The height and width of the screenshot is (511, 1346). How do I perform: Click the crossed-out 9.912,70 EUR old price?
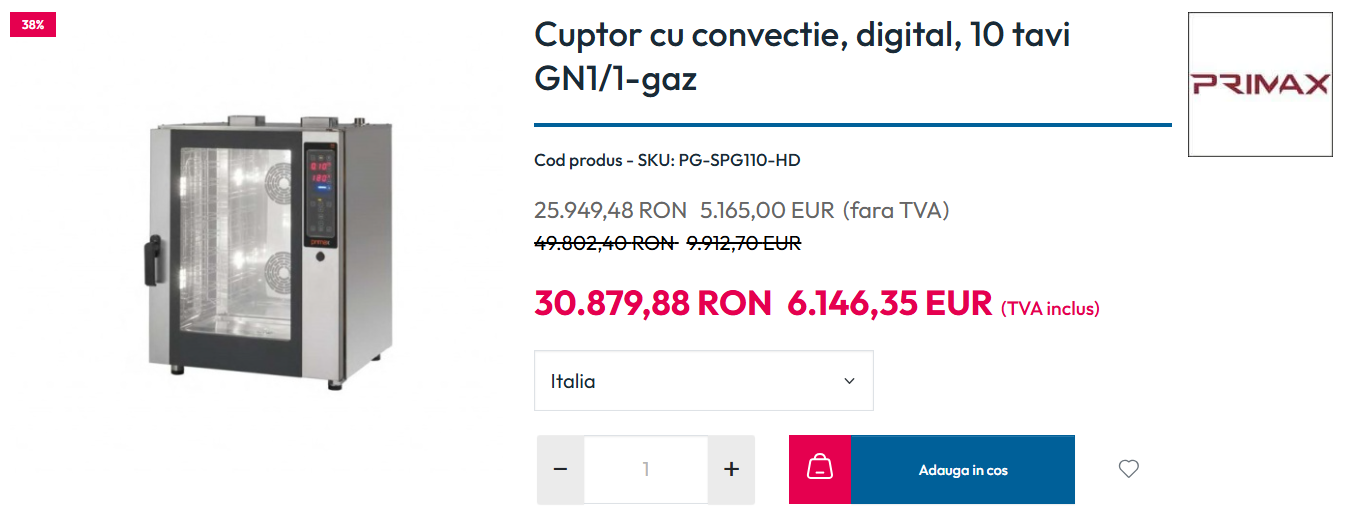pos(744,243)
